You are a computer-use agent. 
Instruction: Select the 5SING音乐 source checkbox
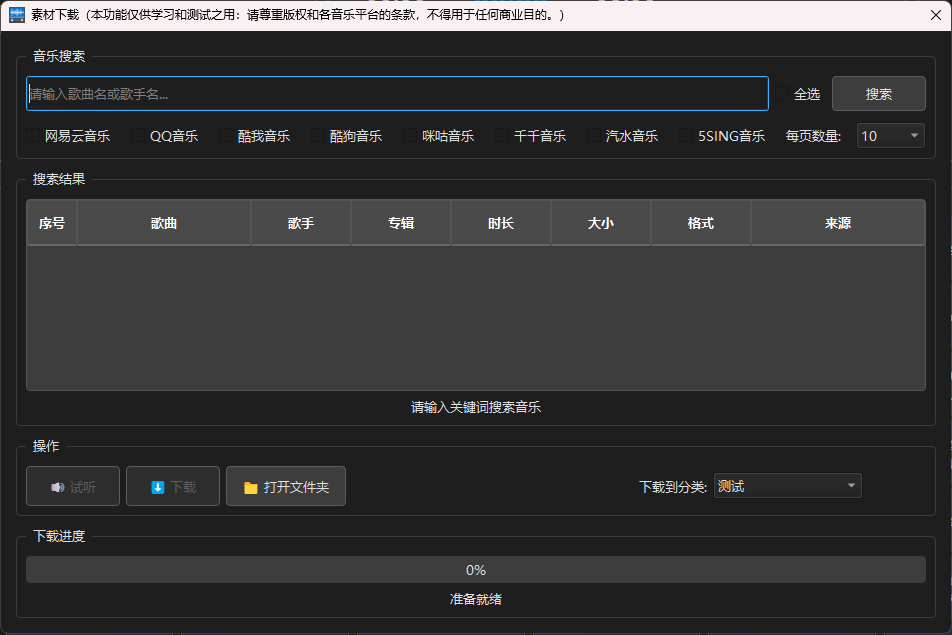pyautogui.click(x=688, y=136)
